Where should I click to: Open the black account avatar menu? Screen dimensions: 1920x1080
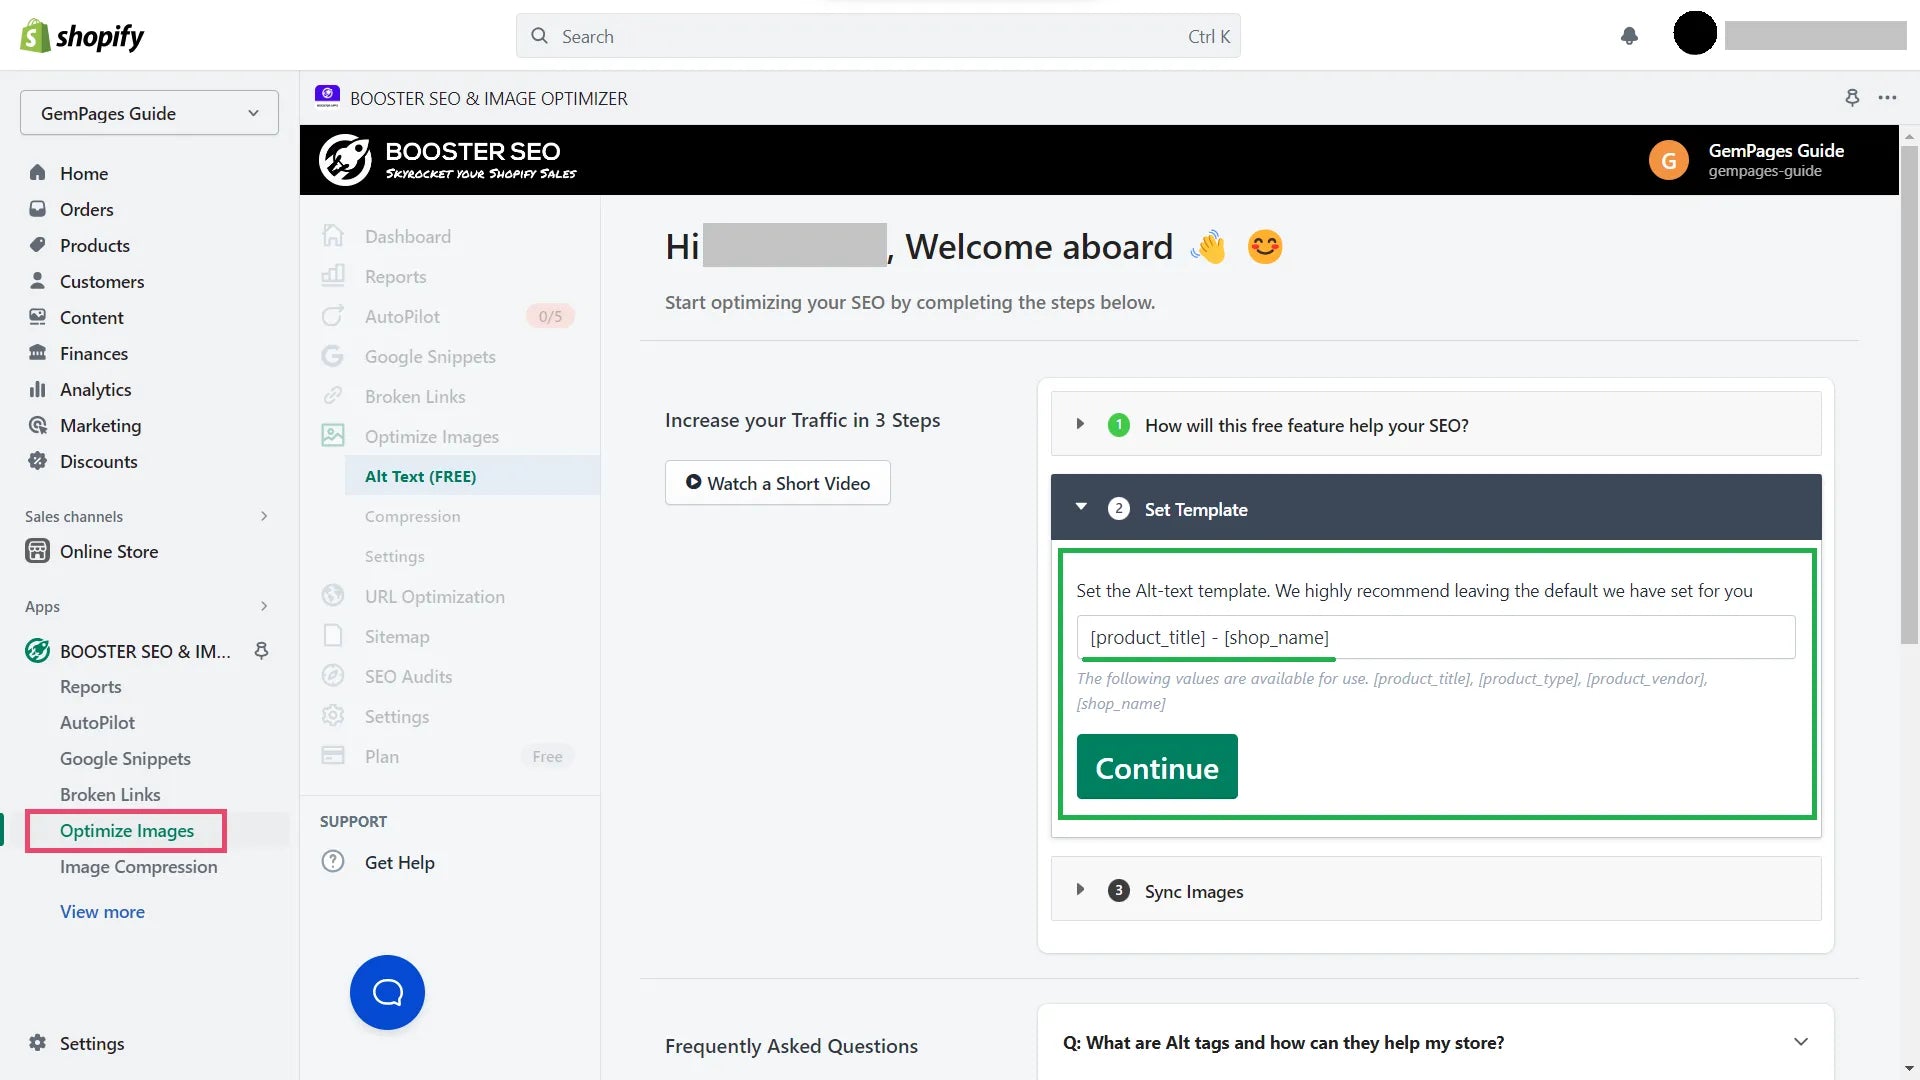click(x=1695, y=33)
